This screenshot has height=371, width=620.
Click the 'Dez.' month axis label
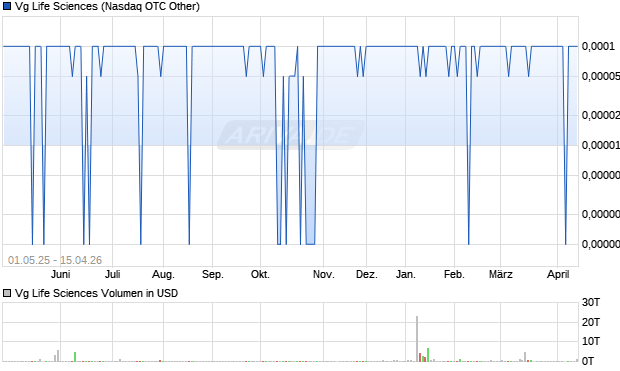(x=367, y=274)
